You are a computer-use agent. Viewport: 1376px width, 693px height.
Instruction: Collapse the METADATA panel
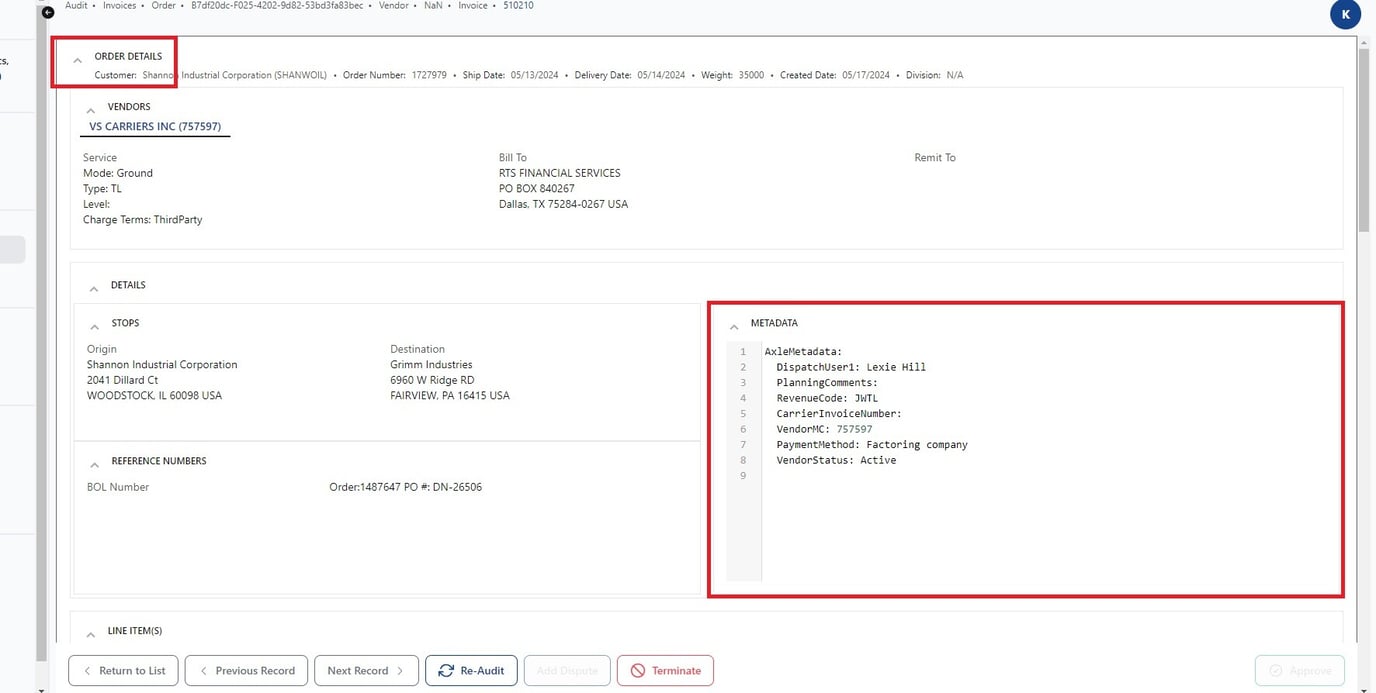point(735,324)
